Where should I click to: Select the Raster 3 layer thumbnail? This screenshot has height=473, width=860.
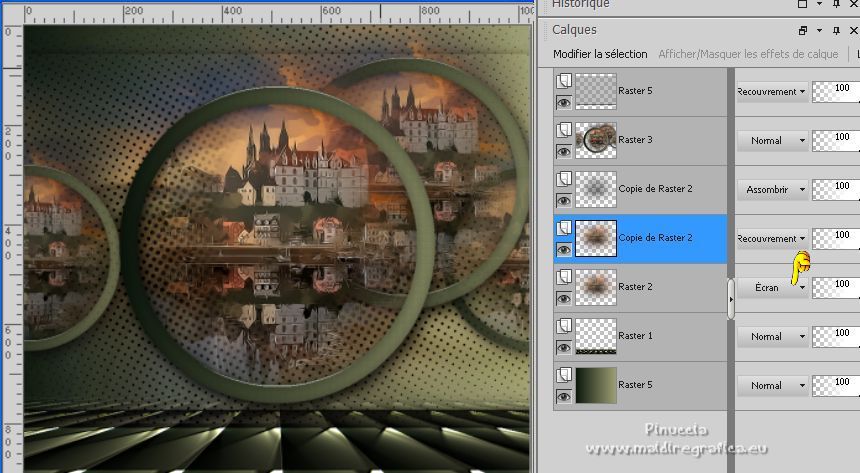(596, 140)
